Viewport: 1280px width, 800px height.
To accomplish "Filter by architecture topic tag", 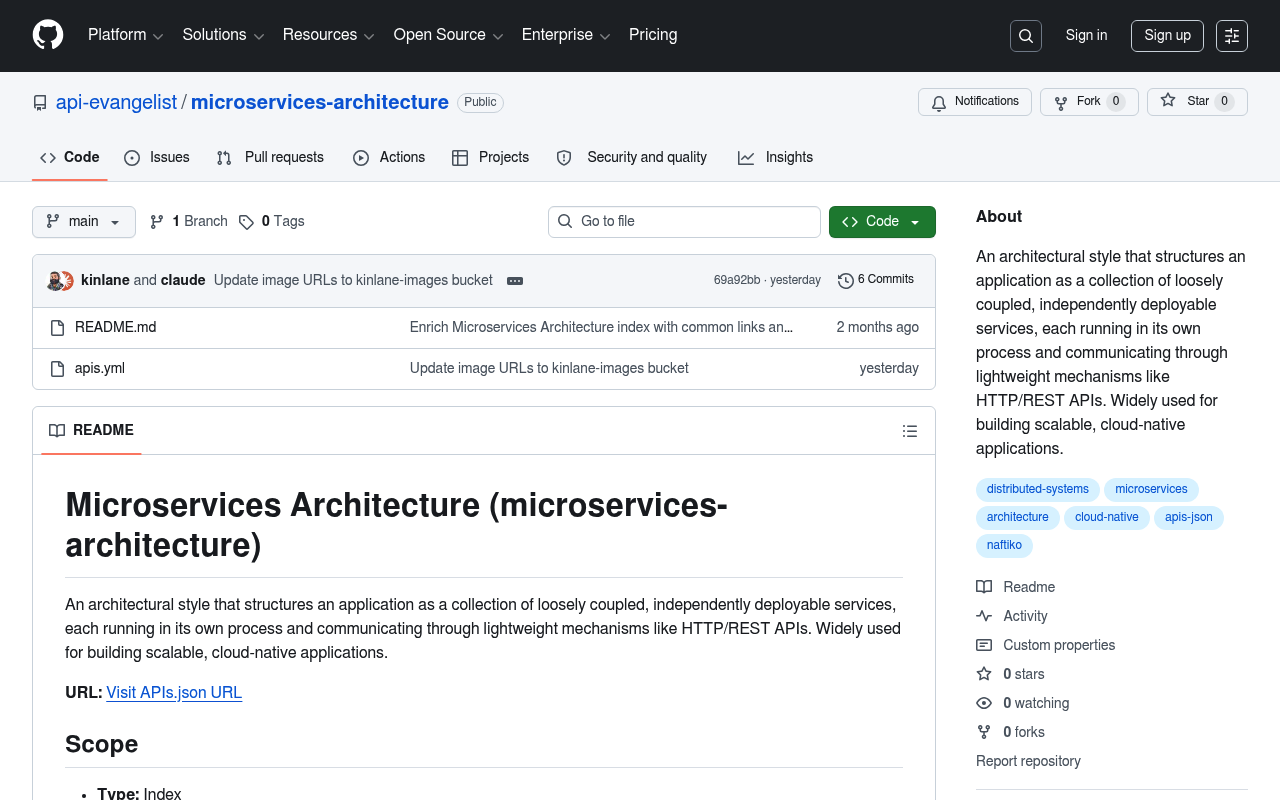I will coord(1017,518).
